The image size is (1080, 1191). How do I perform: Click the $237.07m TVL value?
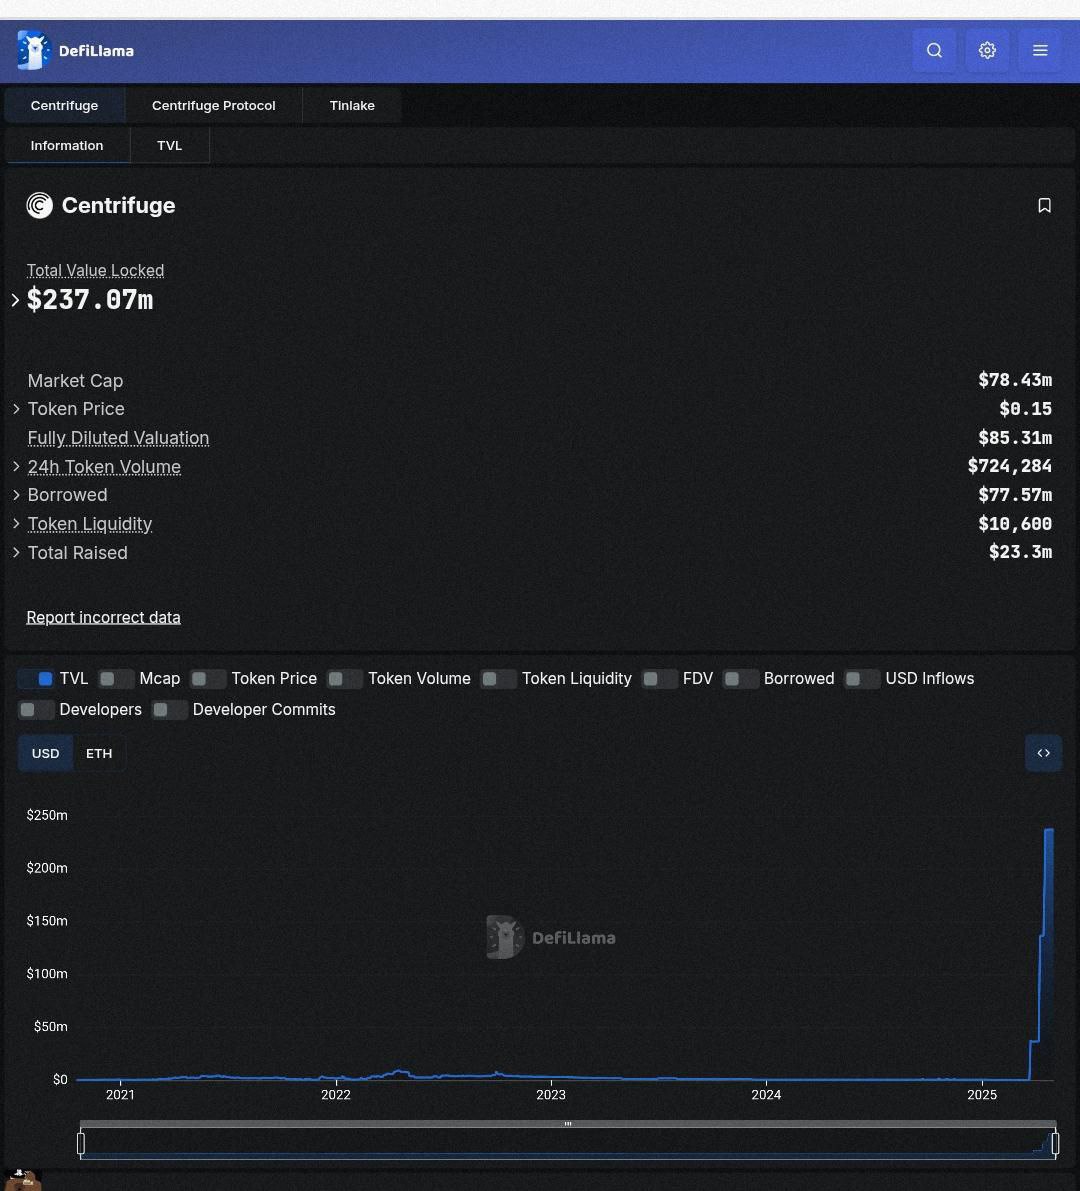pyautogui.click(x=90, y=301)
